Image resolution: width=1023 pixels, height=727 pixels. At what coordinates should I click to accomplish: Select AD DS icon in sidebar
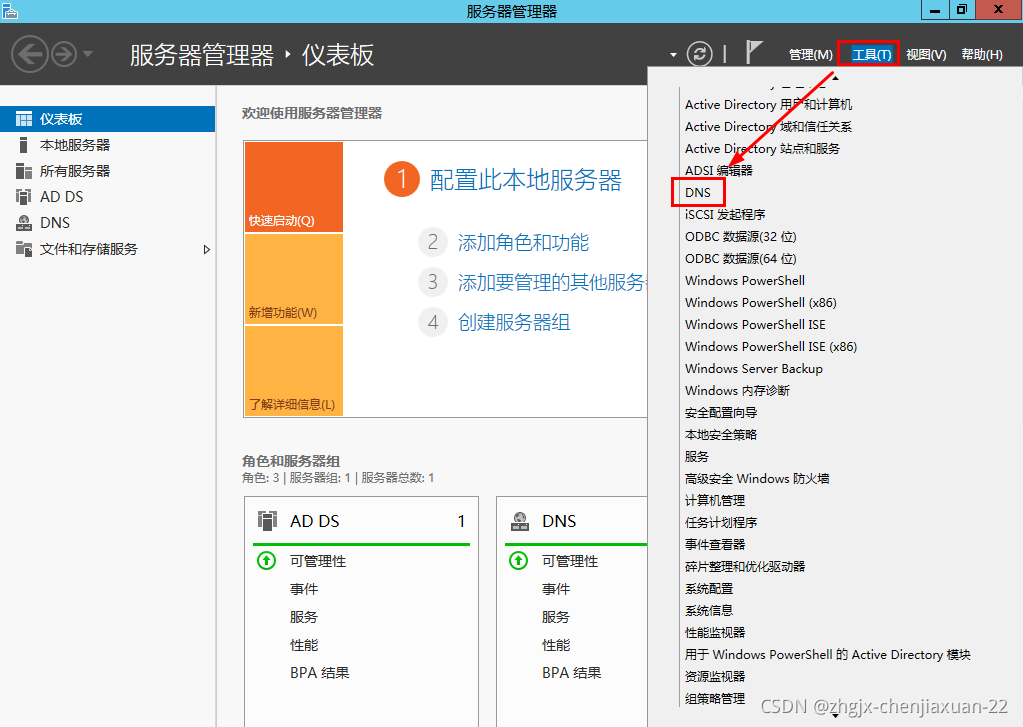point(23,196)
